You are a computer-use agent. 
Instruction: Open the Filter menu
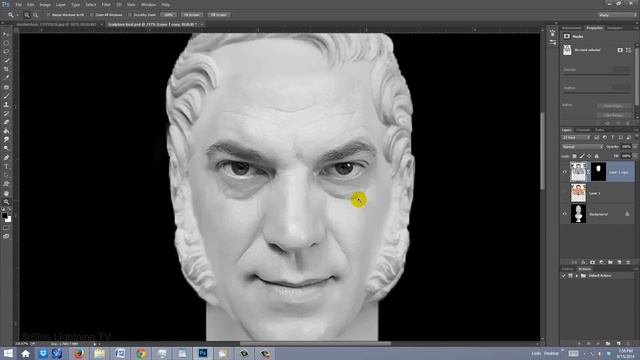tap(106, 4)
